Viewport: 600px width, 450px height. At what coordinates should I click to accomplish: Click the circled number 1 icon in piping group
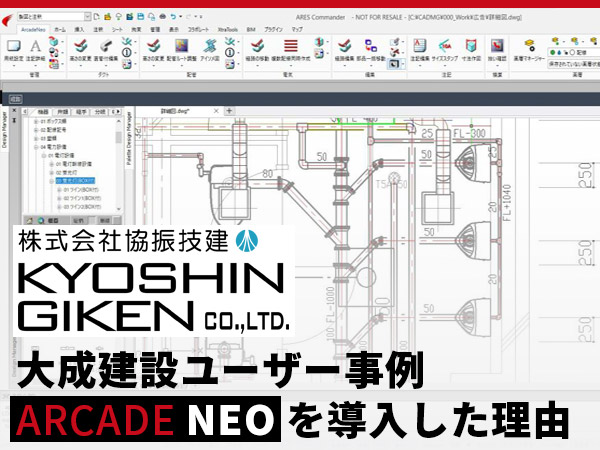[x=230, y=52]
